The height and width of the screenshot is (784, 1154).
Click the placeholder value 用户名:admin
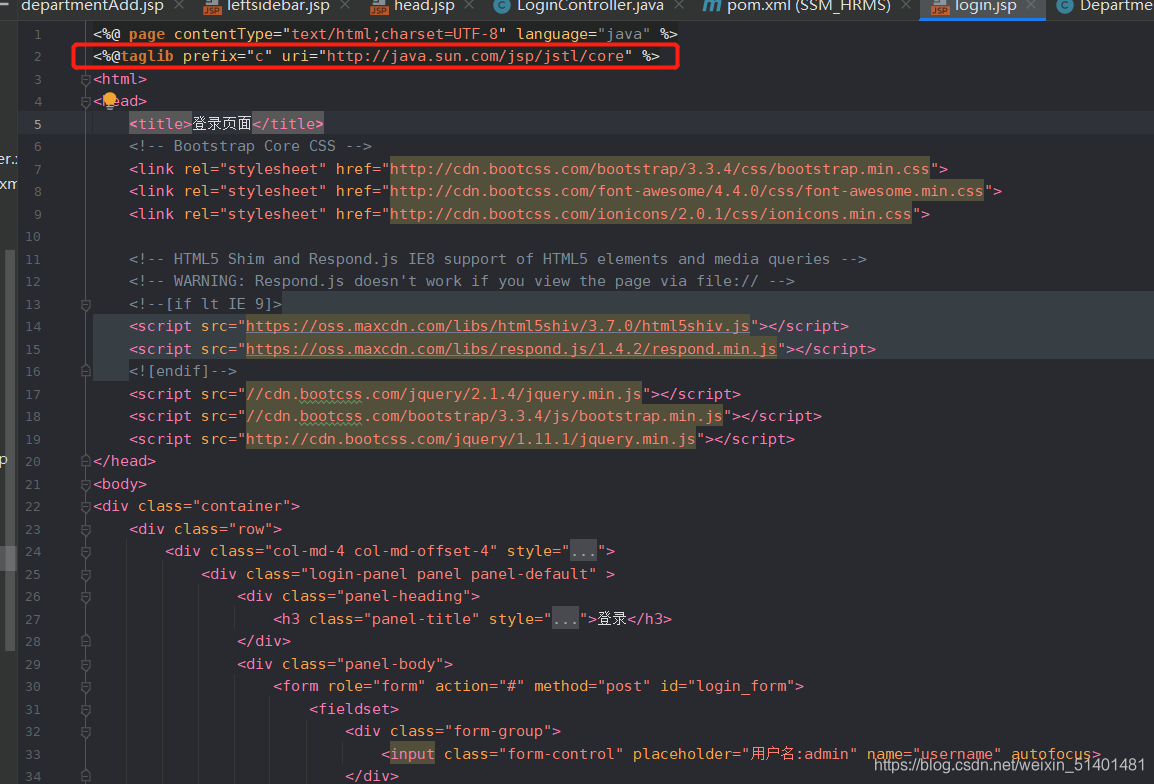coord(799,754)
